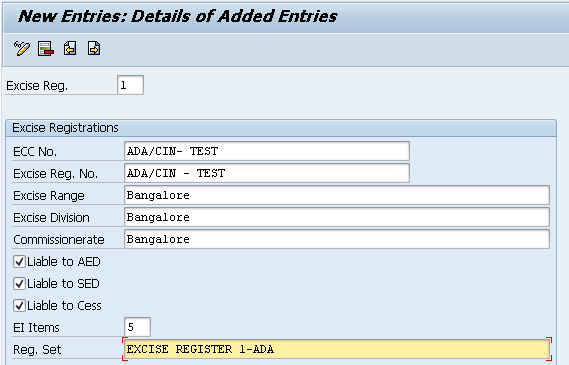Go to the previous entry icon
This screenshot has height=365, width=569.
(x=70, y=48)
